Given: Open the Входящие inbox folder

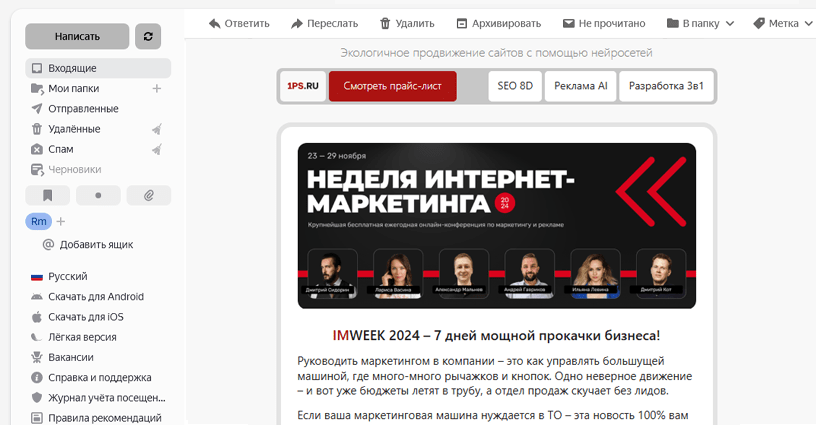Looking at the screenshot, I should [98, 68].
